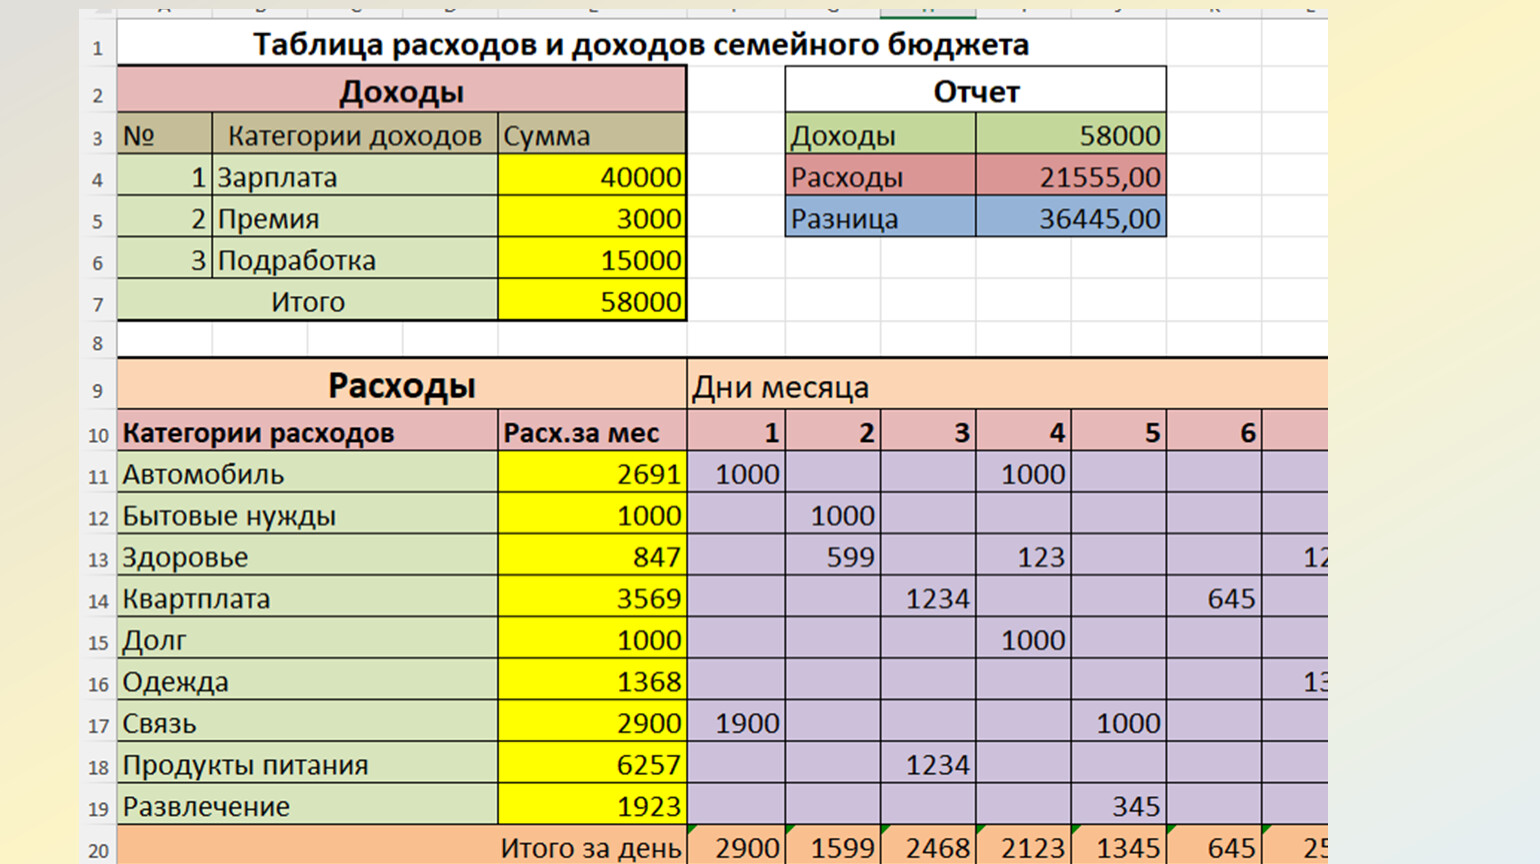Viewport: 1540px width, 864px height.
Task: Select the "Зарплата" income category cell
Action: click(x=354, y=178)
